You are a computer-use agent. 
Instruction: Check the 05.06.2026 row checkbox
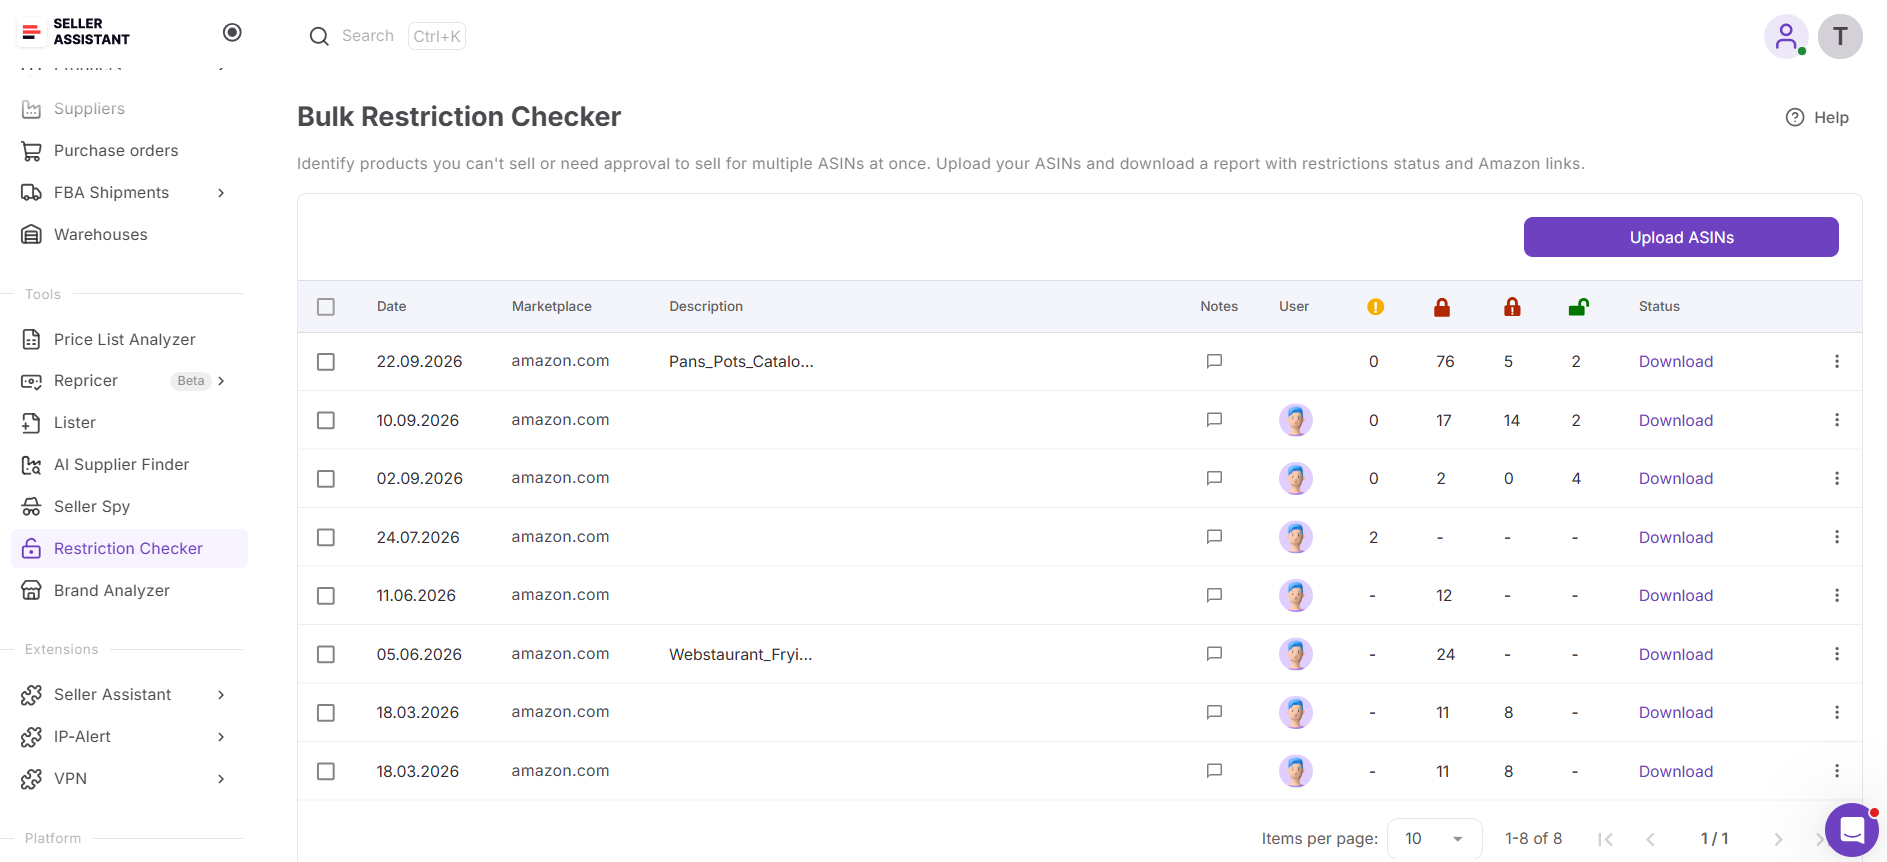326,654
